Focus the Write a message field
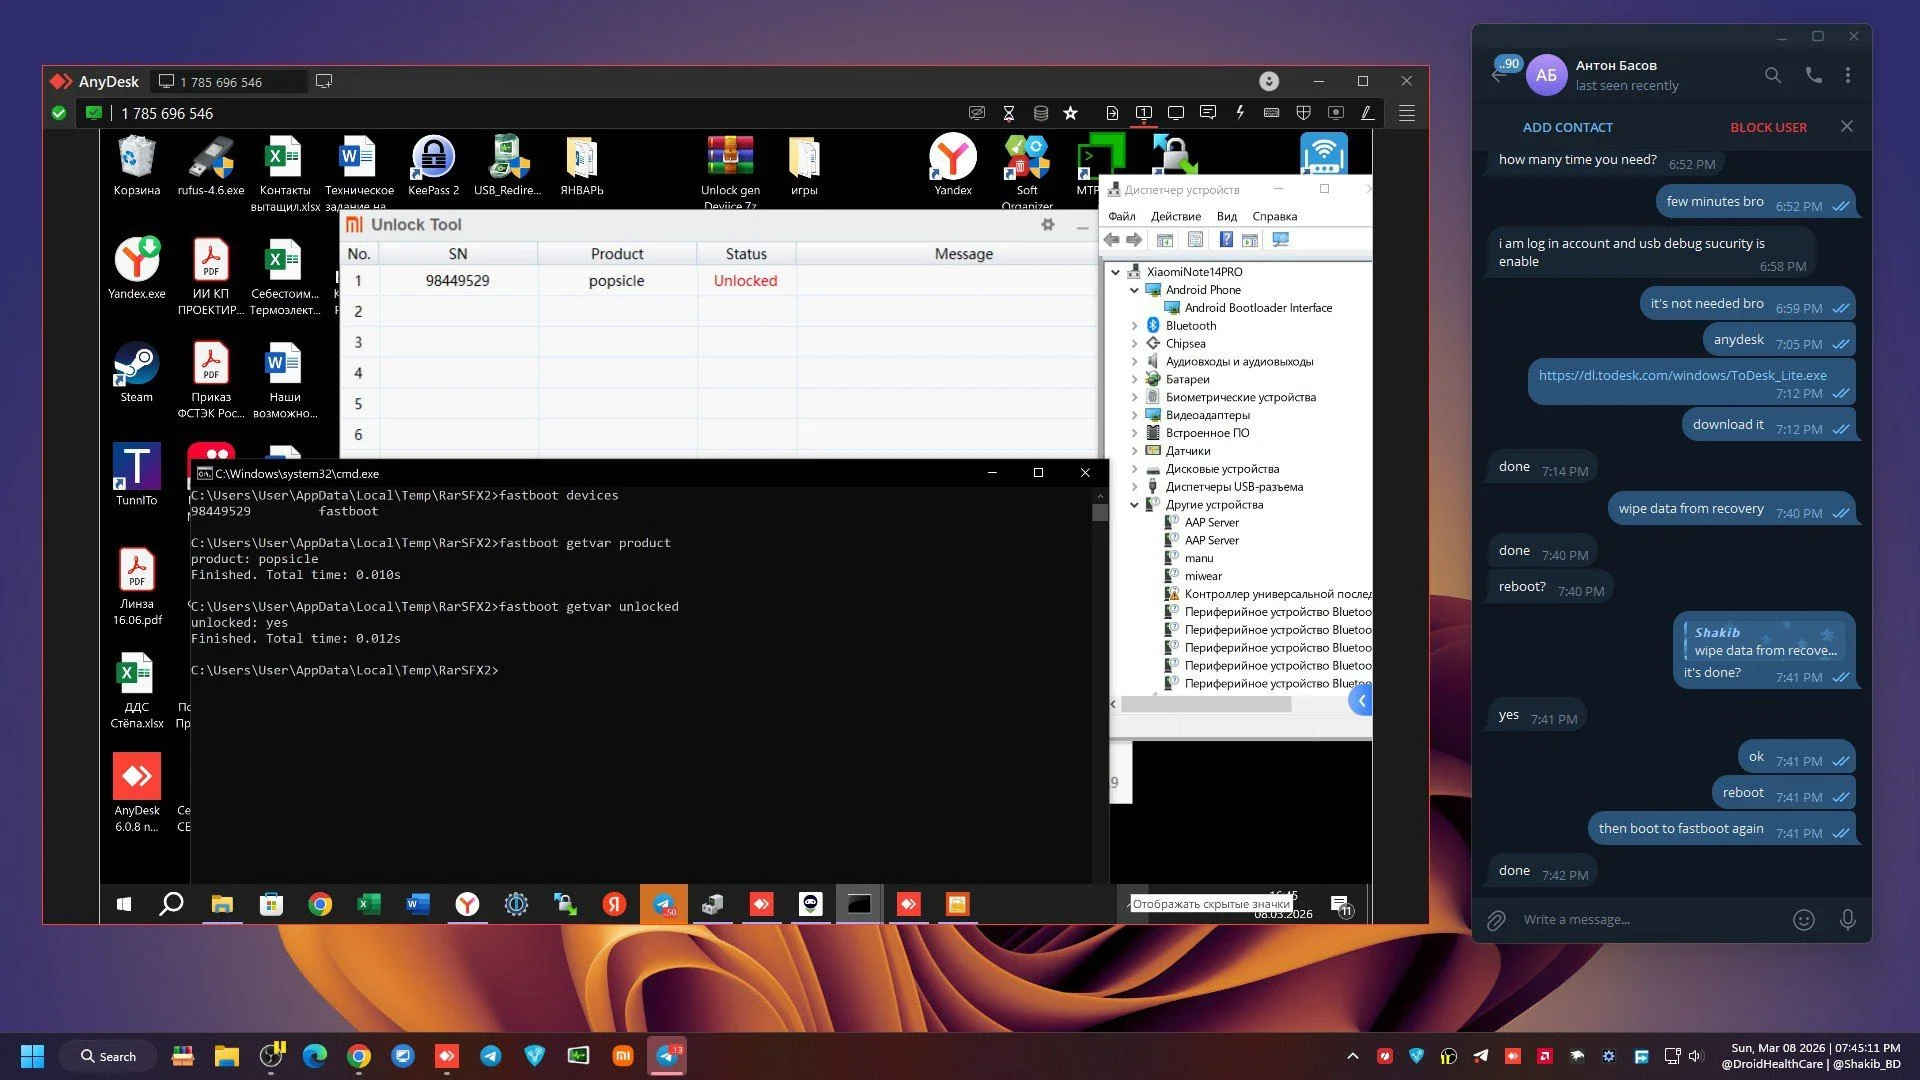The image size is (1920, 1080). pos(1648,920)
